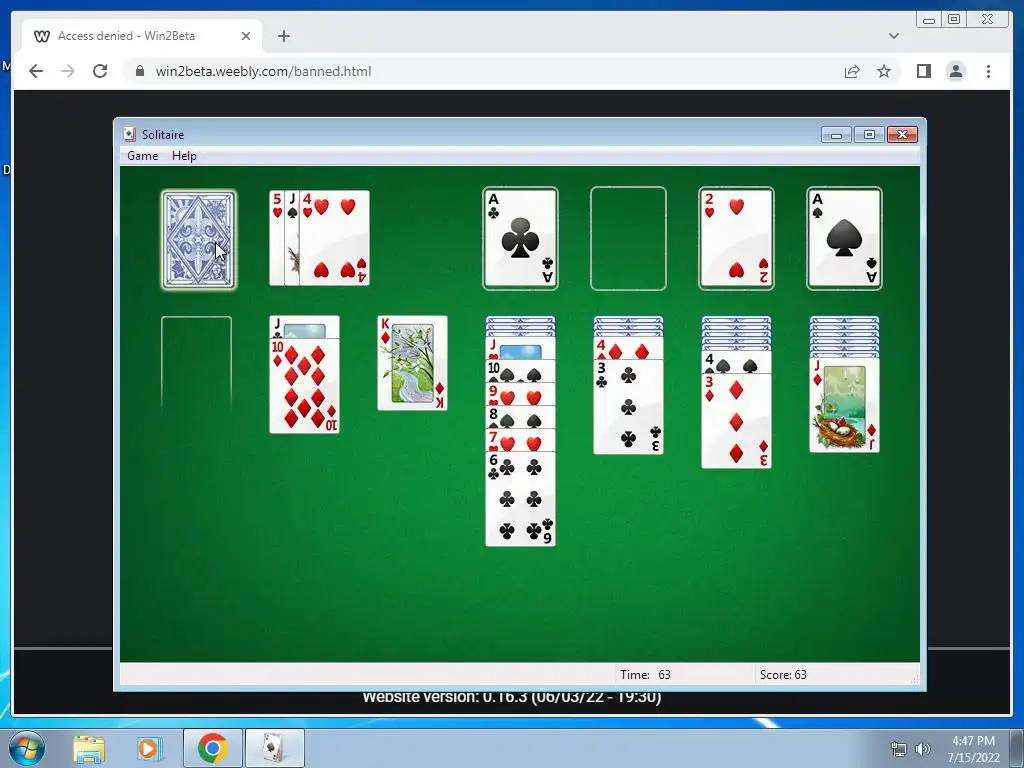Maximize the Solitaire window
Image resolution: width=1024 pixels, height=768 pixels.
tap(869, 135)
